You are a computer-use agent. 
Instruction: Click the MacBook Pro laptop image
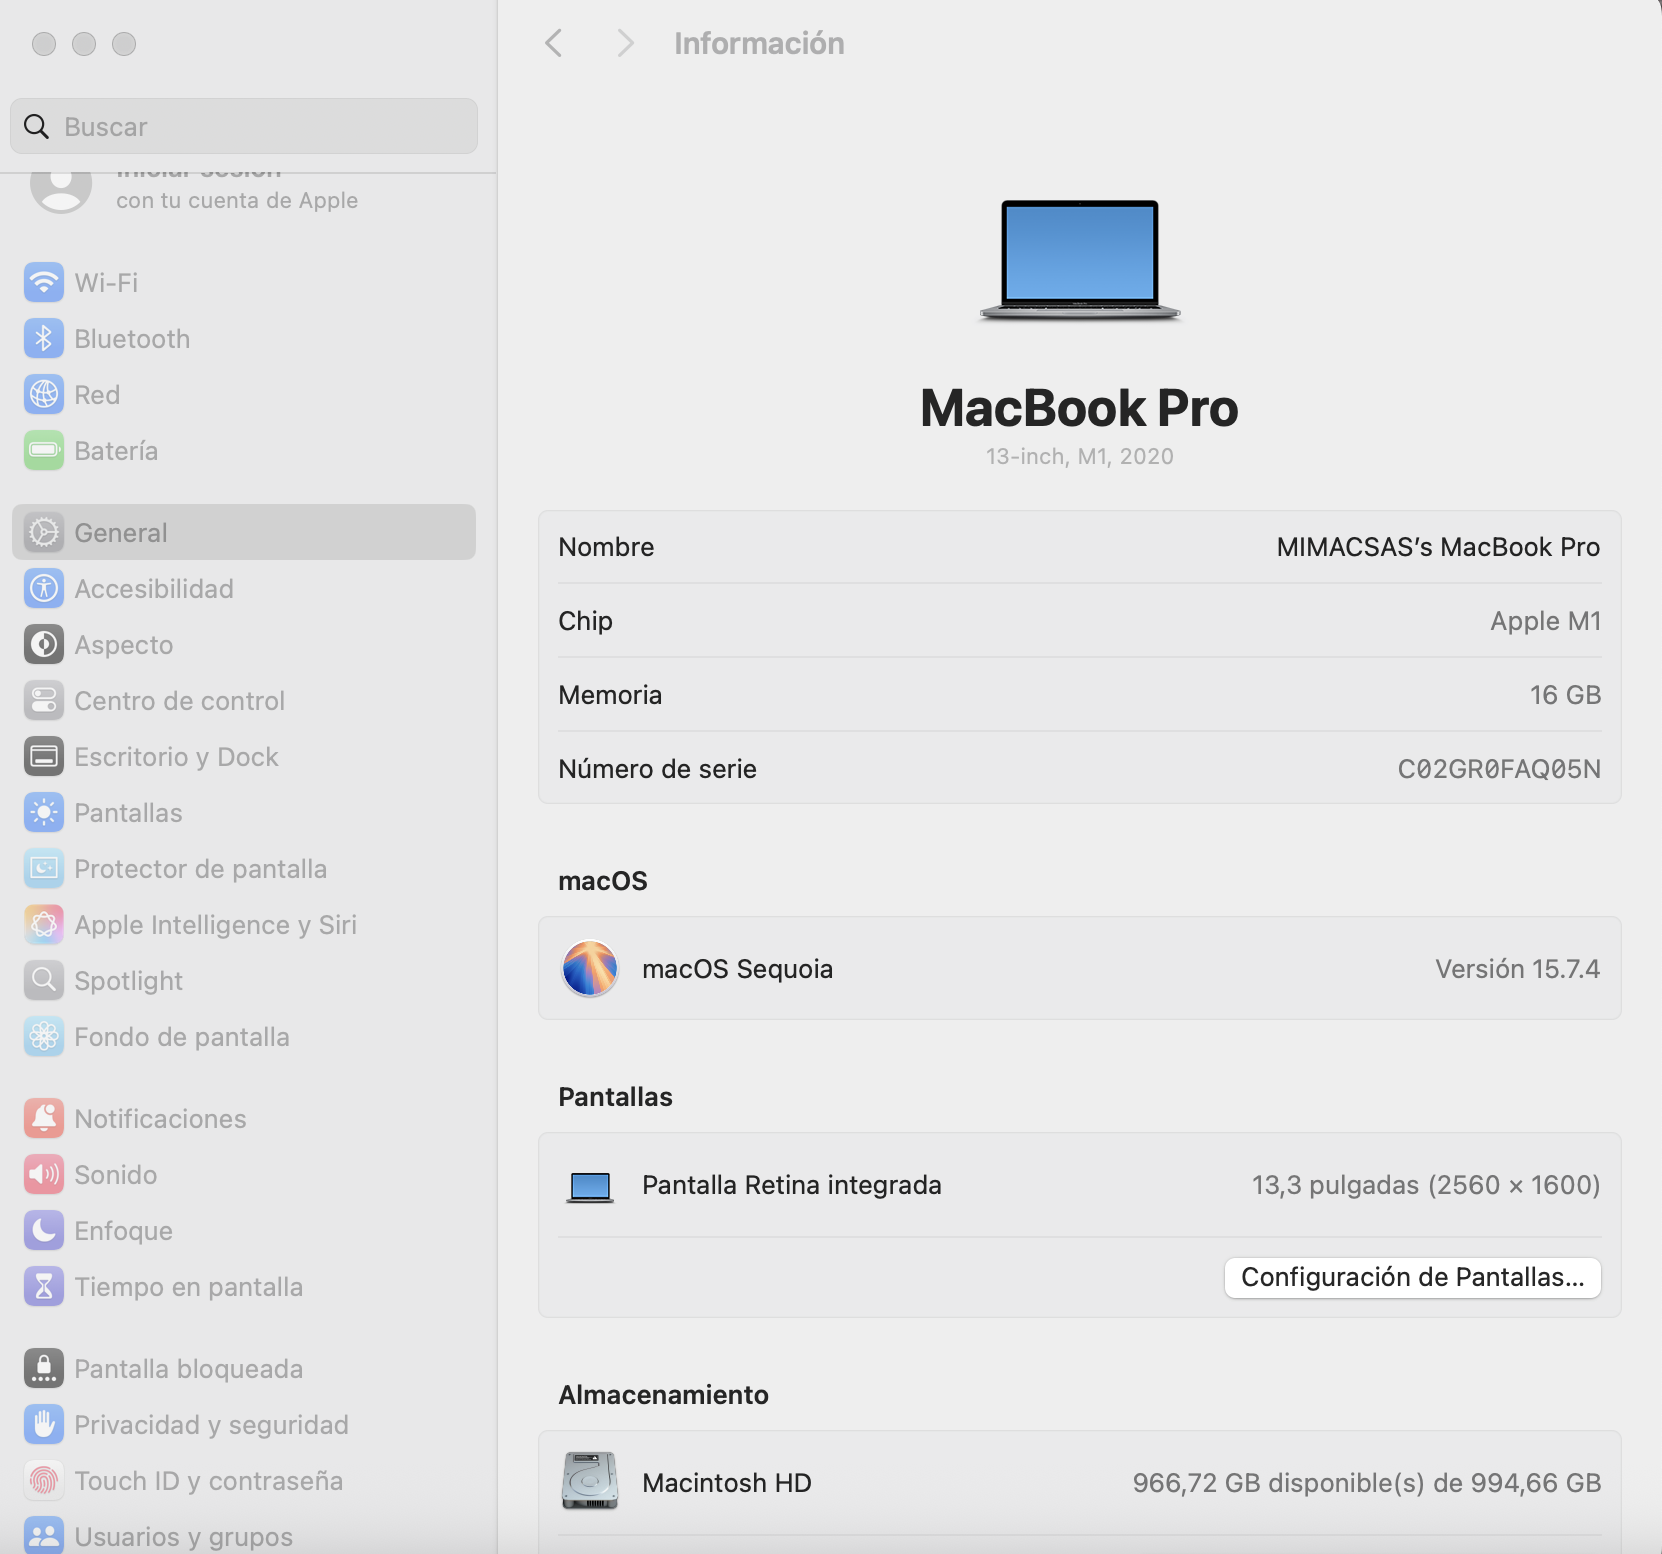(1080, 260)
